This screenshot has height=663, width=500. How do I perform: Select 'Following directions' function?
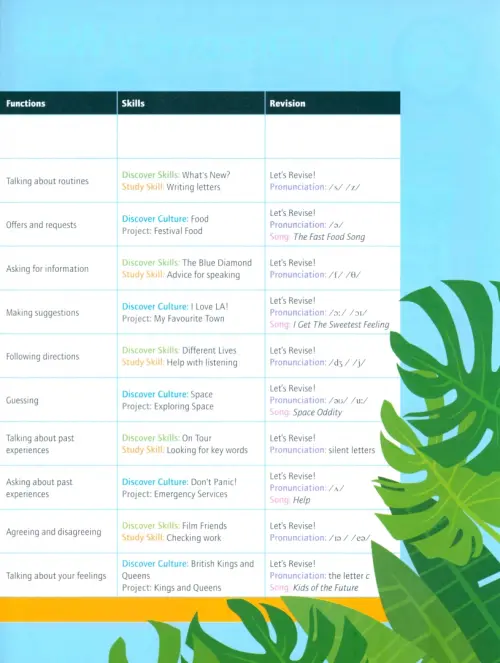(x=43, y=356)
